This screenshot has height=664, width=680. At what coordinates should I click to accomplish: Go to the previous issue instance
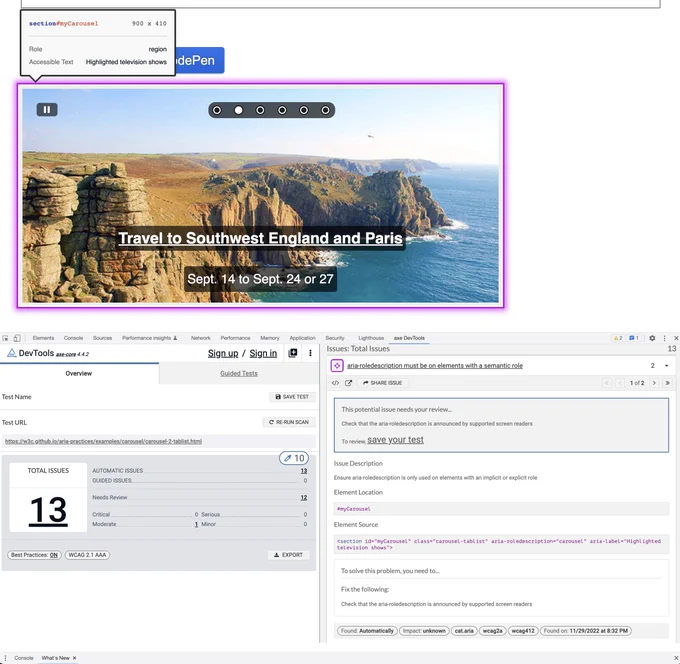click(620, 383)
